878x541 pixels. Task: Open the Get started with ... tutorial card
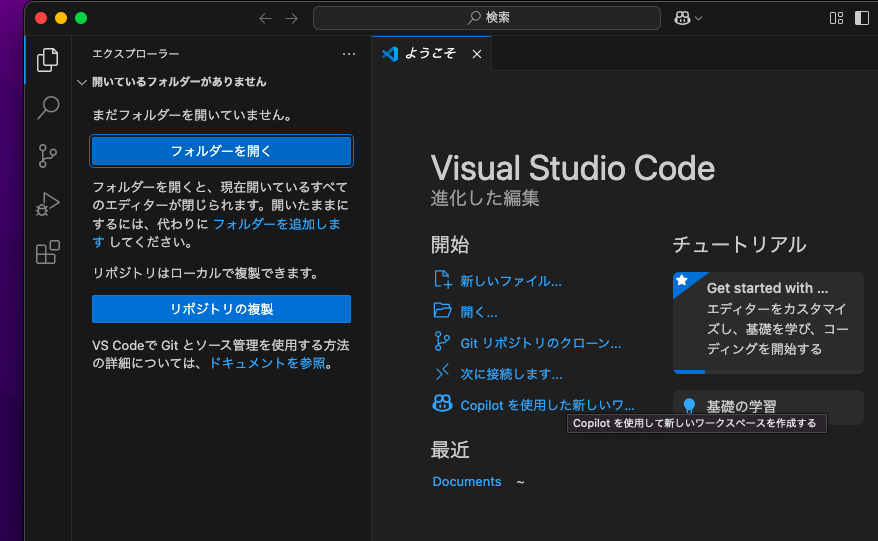[x=768, y=323]
